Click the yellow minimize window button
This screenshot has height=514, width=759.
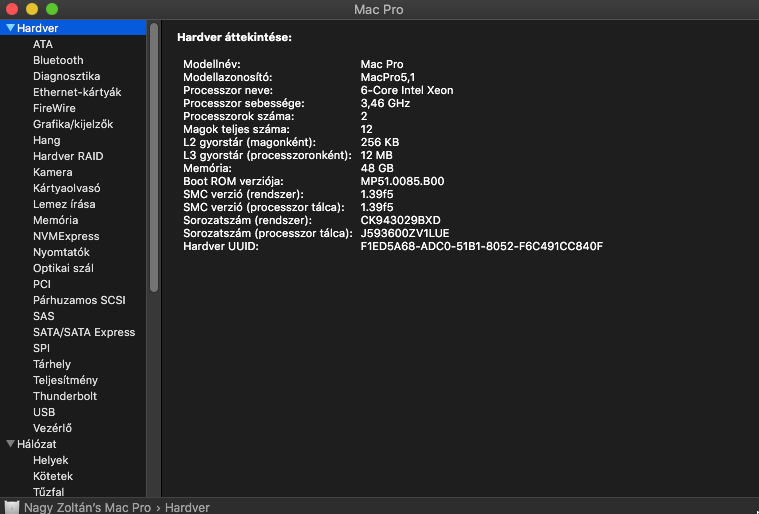[32, 9]
